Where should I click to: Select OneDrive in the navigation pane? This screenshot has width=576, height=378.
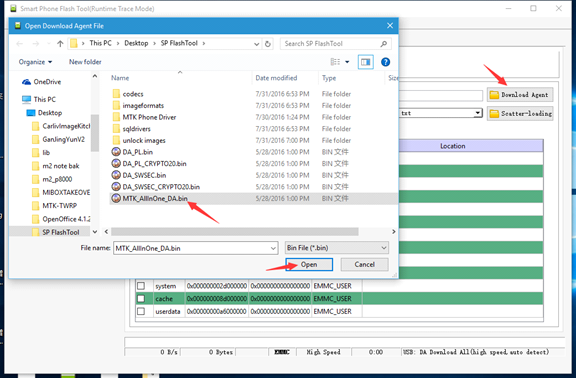coord(47,82)
